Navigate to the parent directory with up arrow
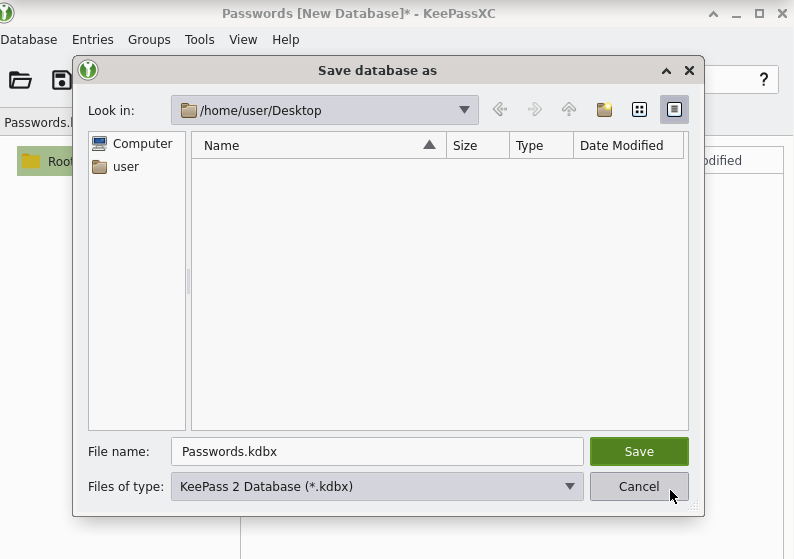Viewport: 794px width, 559px height. pyautogui.click(x=569, y=110)
